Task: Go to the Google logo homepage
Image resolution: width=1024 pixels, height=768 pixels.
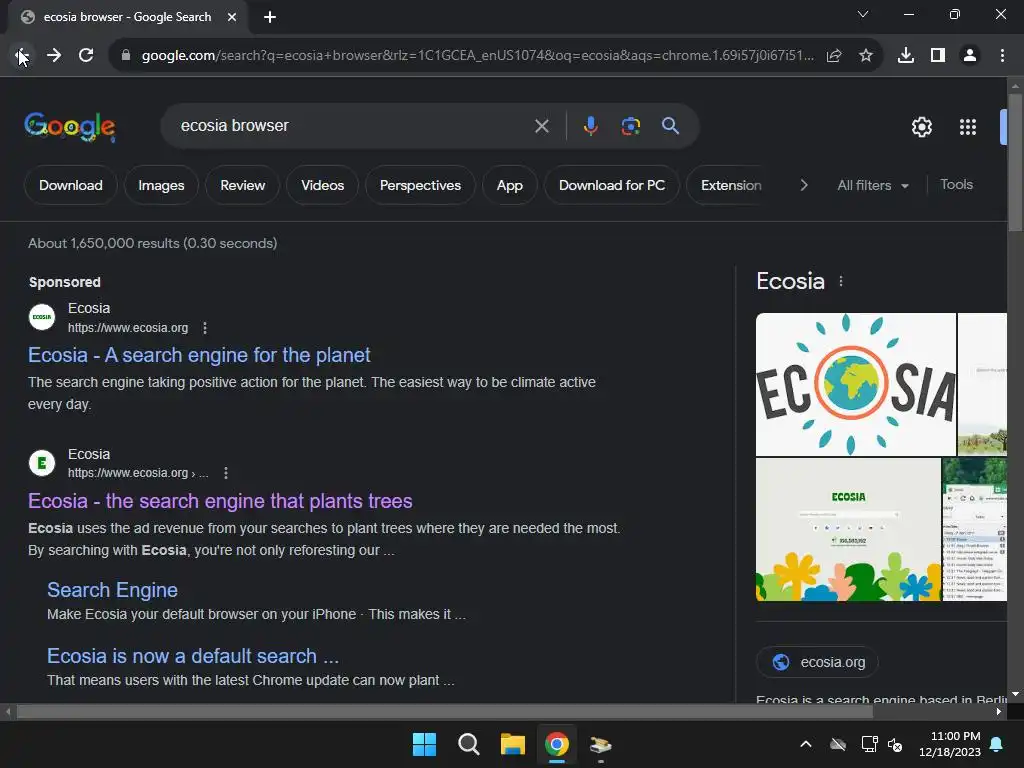Action: (70, 126)
